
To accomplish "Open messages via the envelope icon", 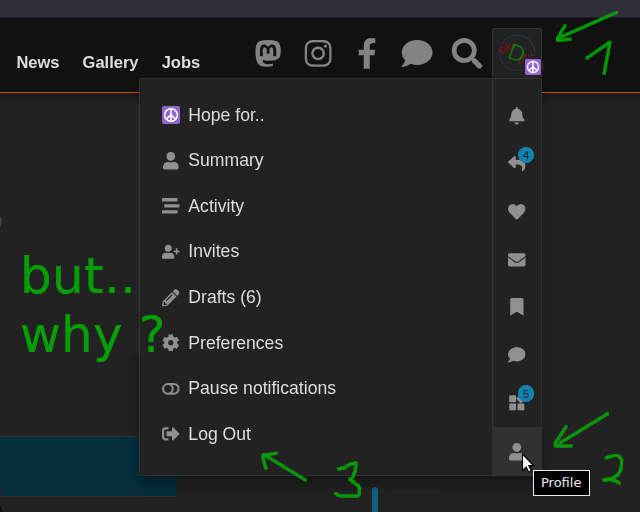I will (x=517, y=260).
